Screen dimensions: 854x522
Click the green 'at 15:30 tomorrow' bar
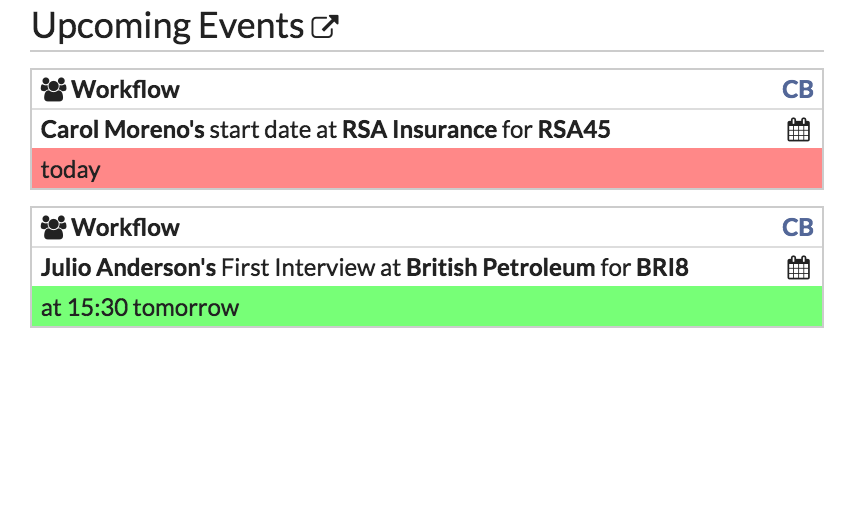pos(427,307)
